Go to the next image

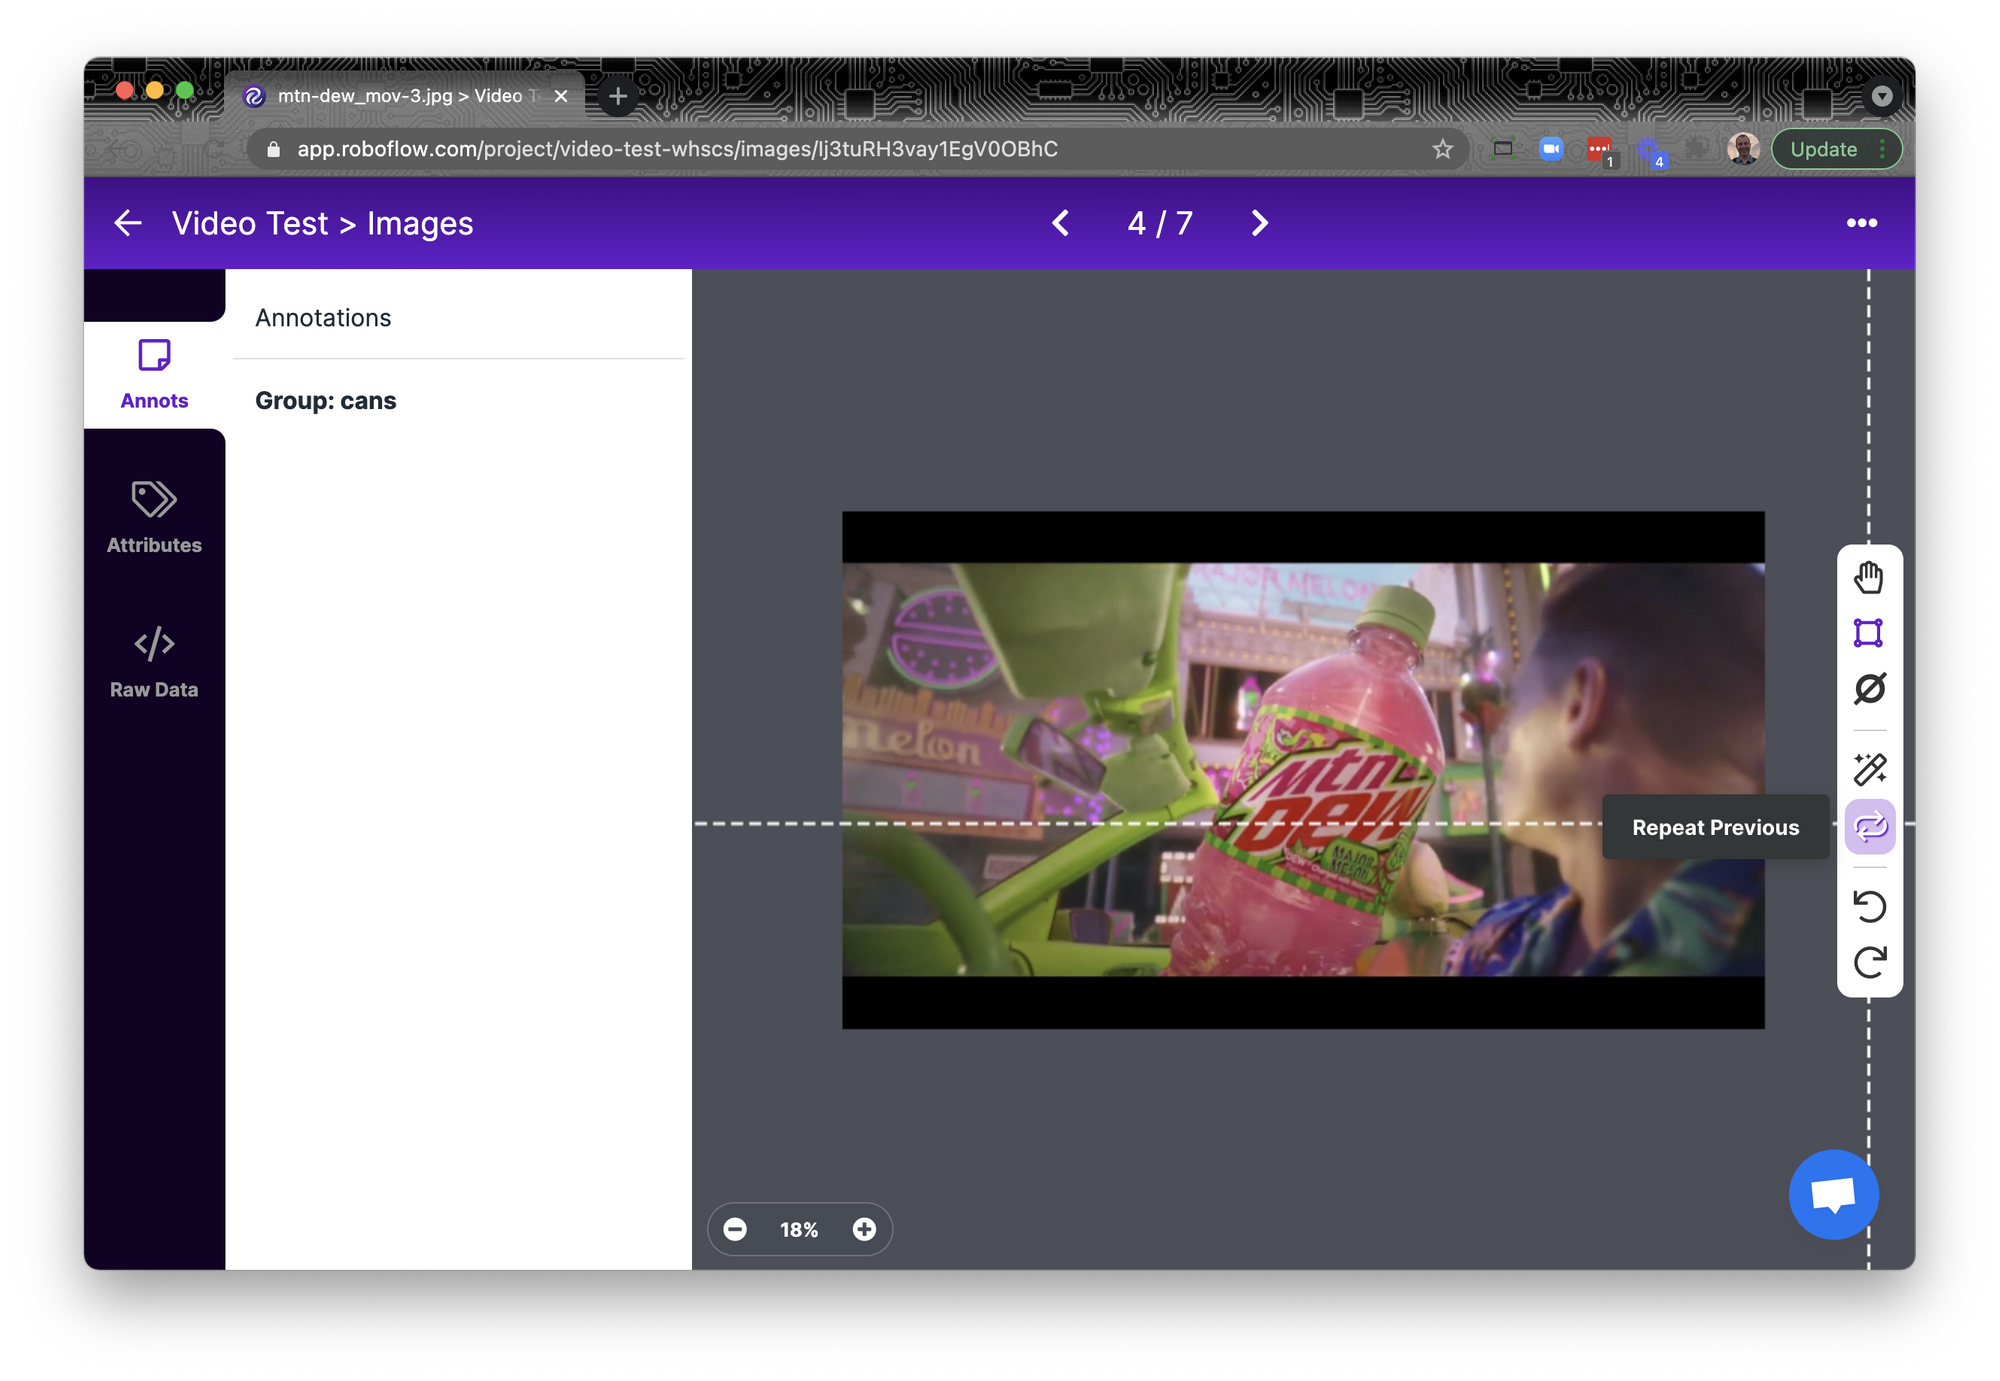tap(1259, 223)
